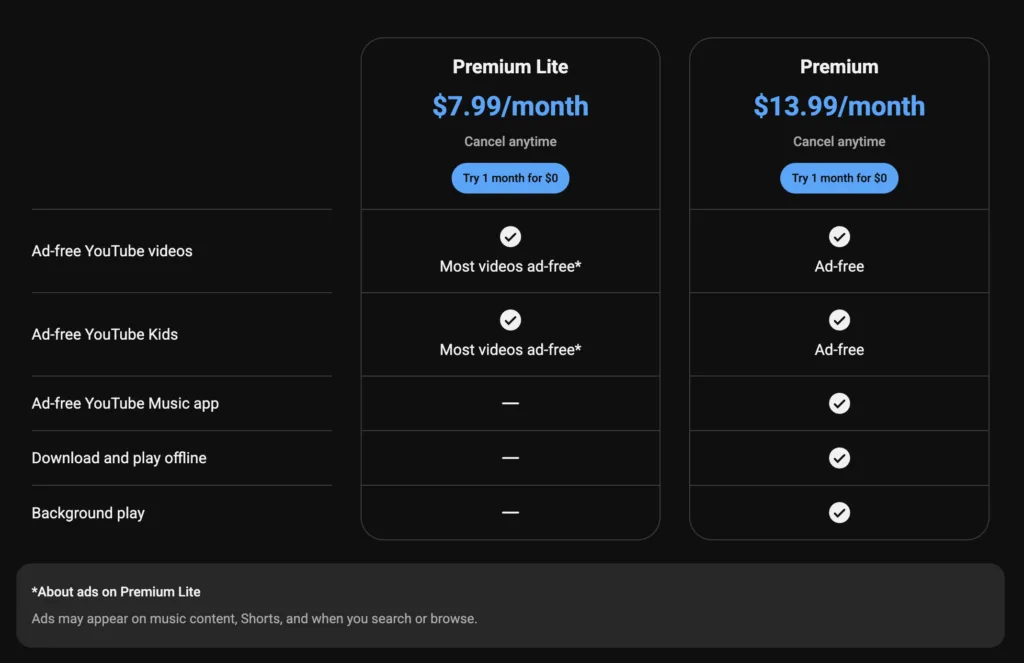1024x663 pixels.
Task: Click Cancel anytime under Premium Lite
Action: coord(510,142)
